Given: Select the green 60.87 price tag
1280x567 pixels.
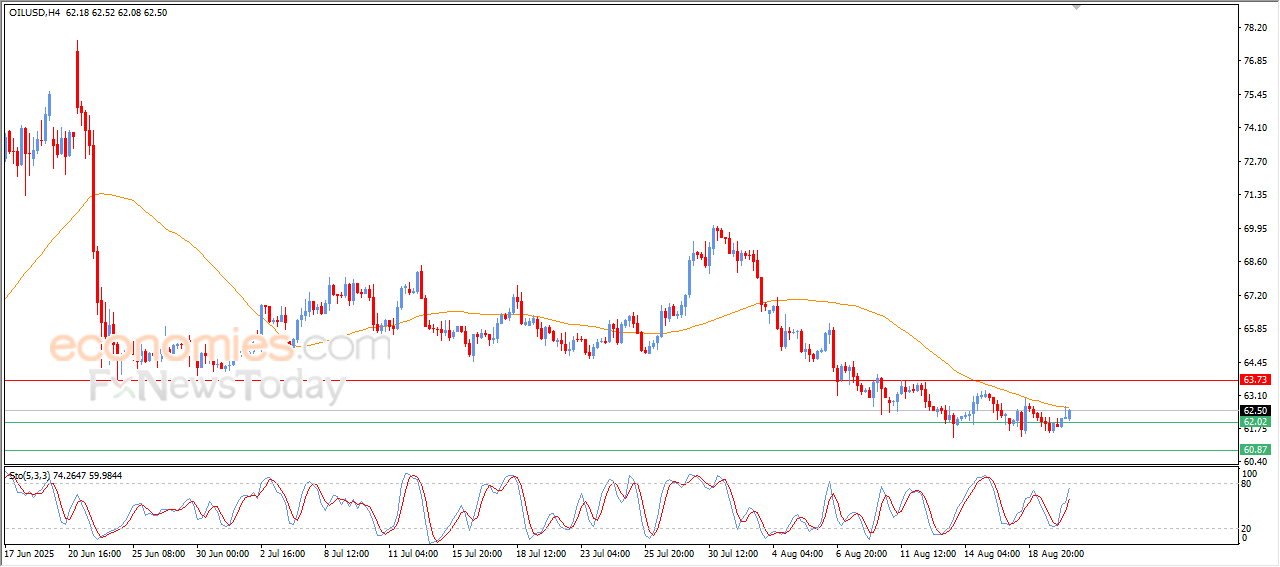Looking at the screenshot, I should (1255, 450).
